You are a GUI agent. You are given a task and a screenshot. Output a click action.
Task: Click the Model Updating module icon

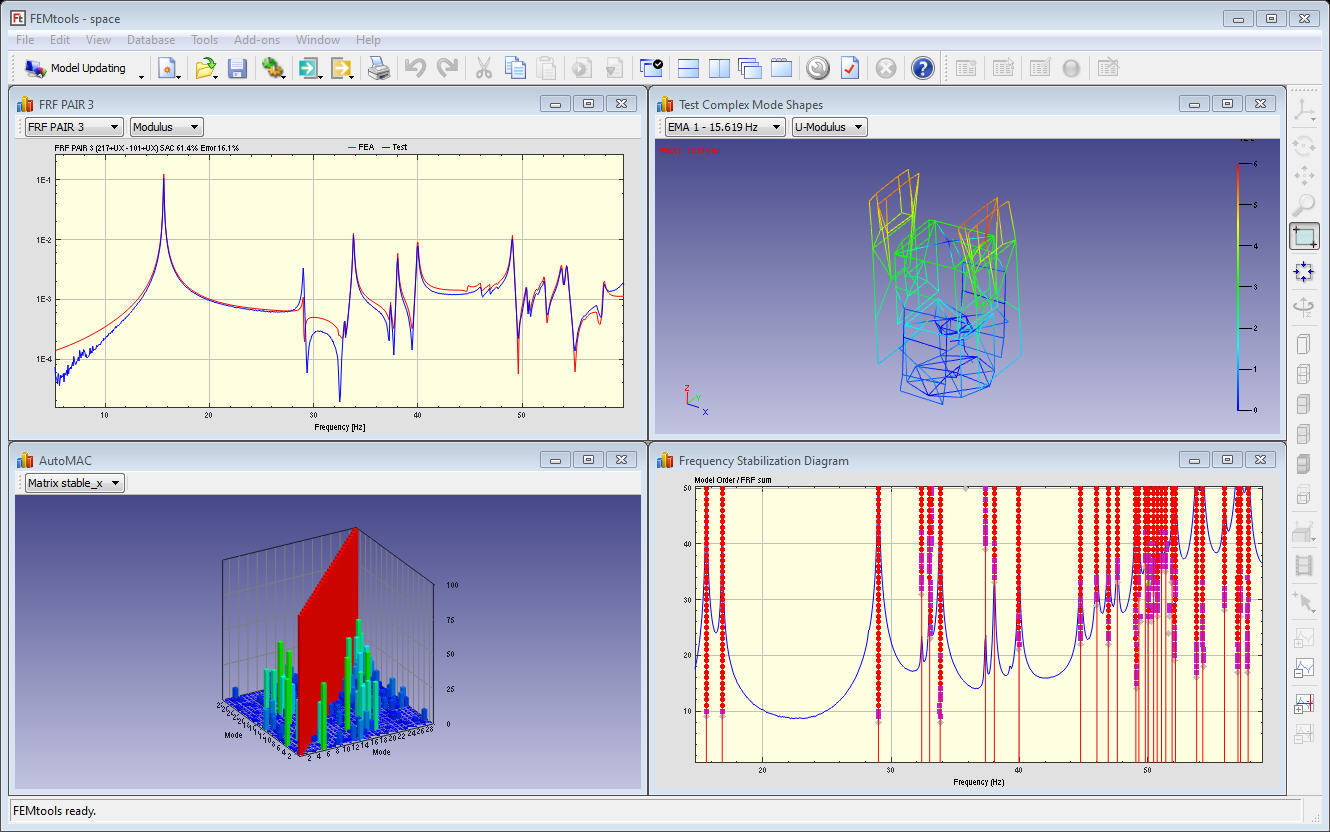pyautogui.click(x=35, y=68)
